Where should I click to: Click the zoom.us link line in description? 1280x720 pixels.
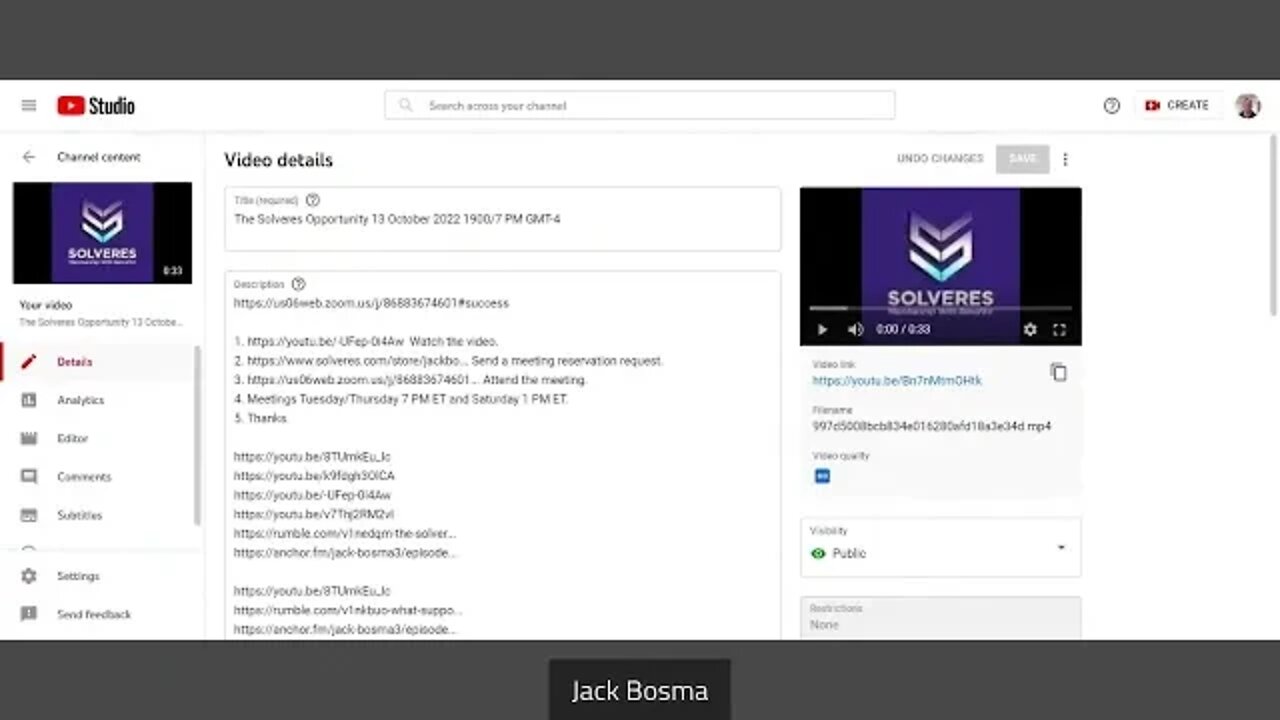(x=371, y=303)
